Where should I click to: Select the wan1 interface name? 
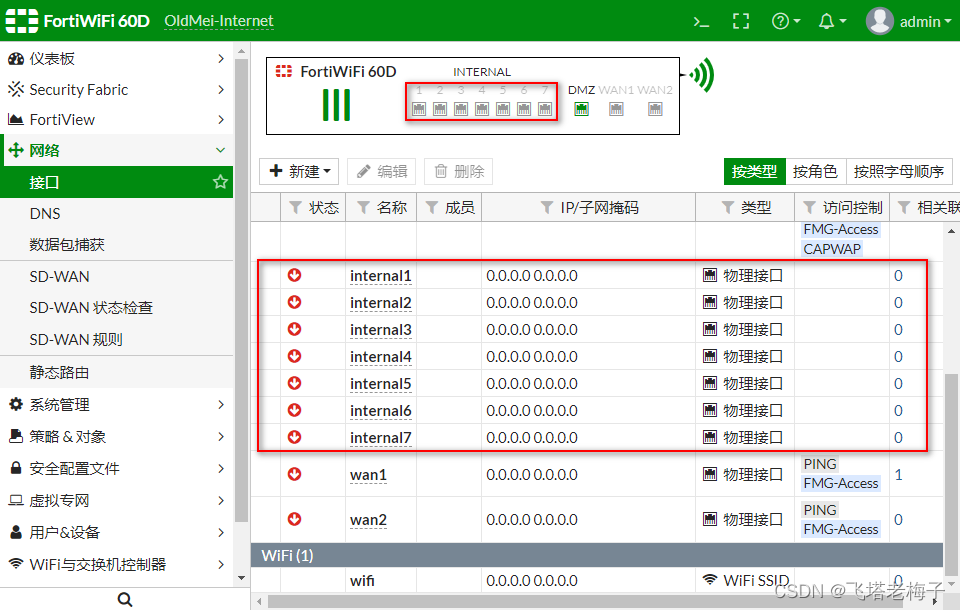(x=369, y=475)
